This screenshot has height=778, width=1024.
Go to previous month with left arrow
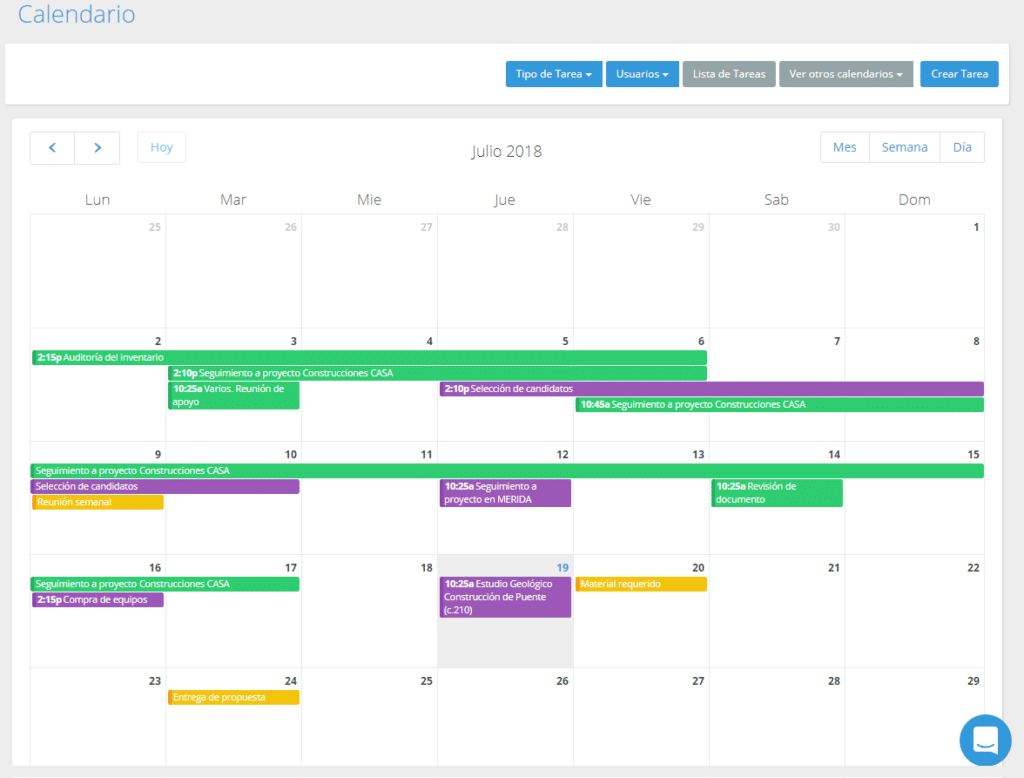tap(52, 148)
